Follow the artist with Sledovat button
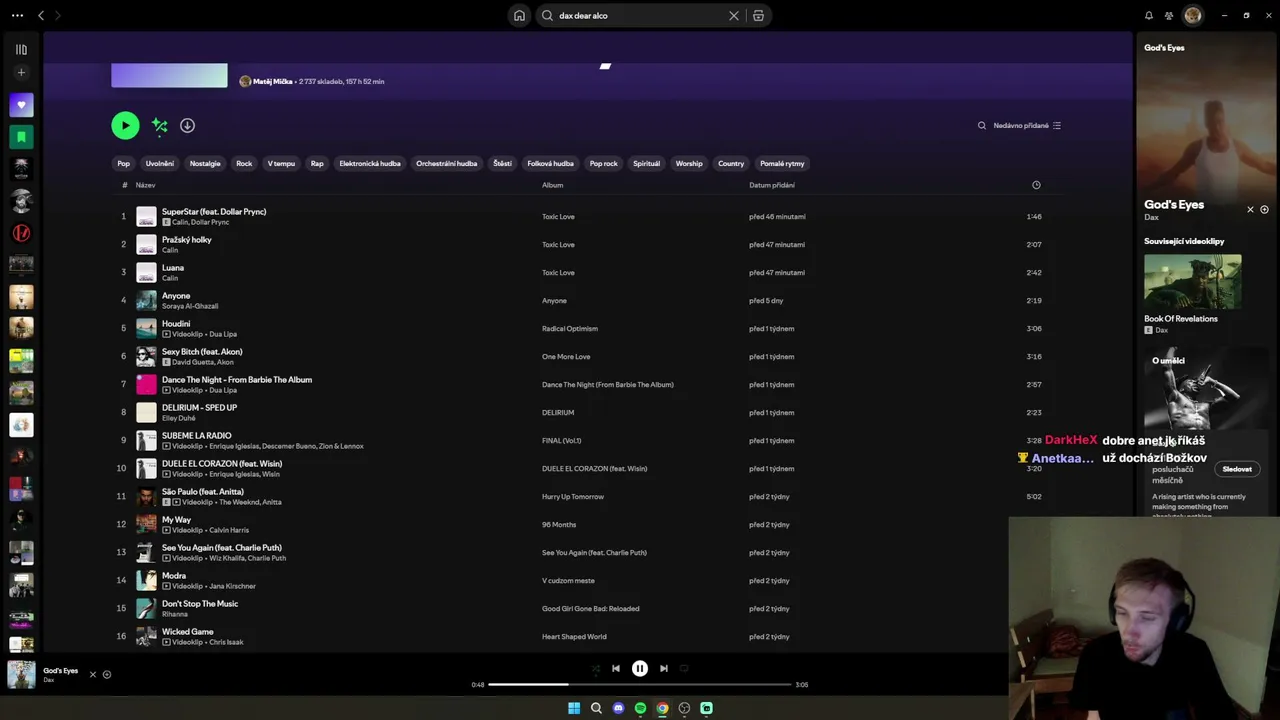Image resolution: width=1280 pixels, height=720 pixels. coord(1237,469)
